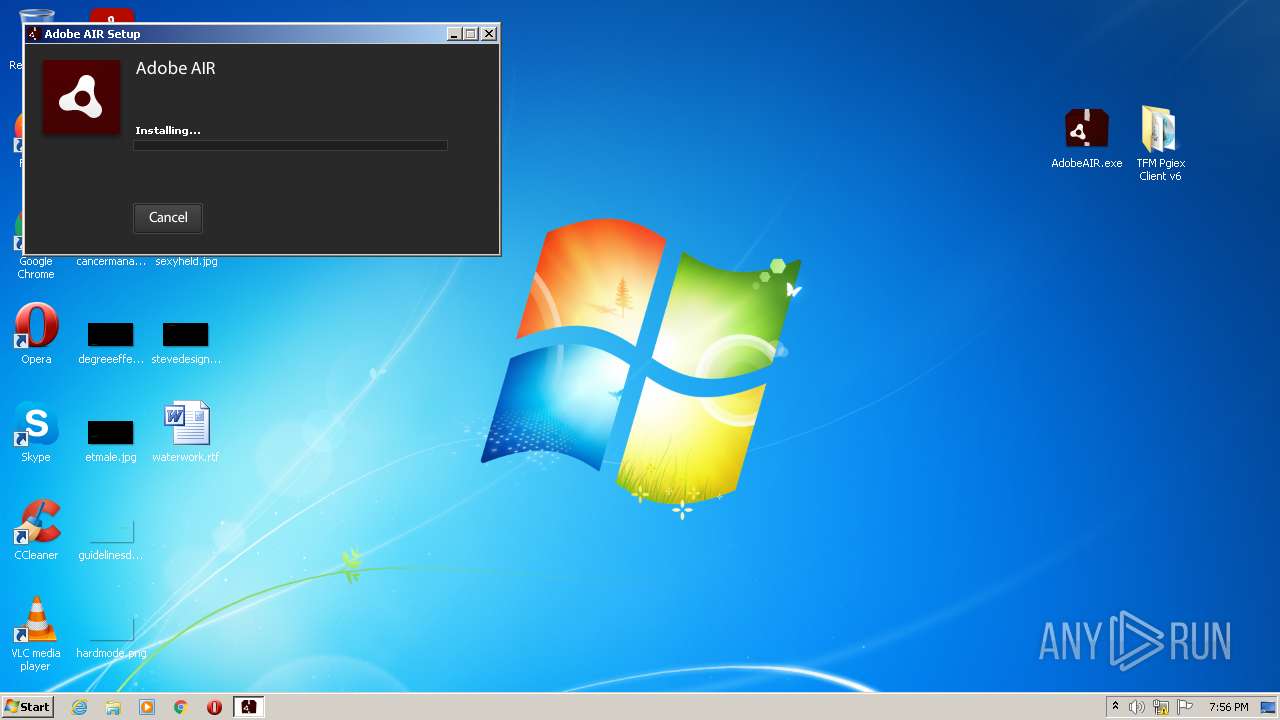Viewport: 1280px width, 720px height.
Task: Select the etmale.jpg desktop file
Action: pyautogui.click(x=110, y=441)
